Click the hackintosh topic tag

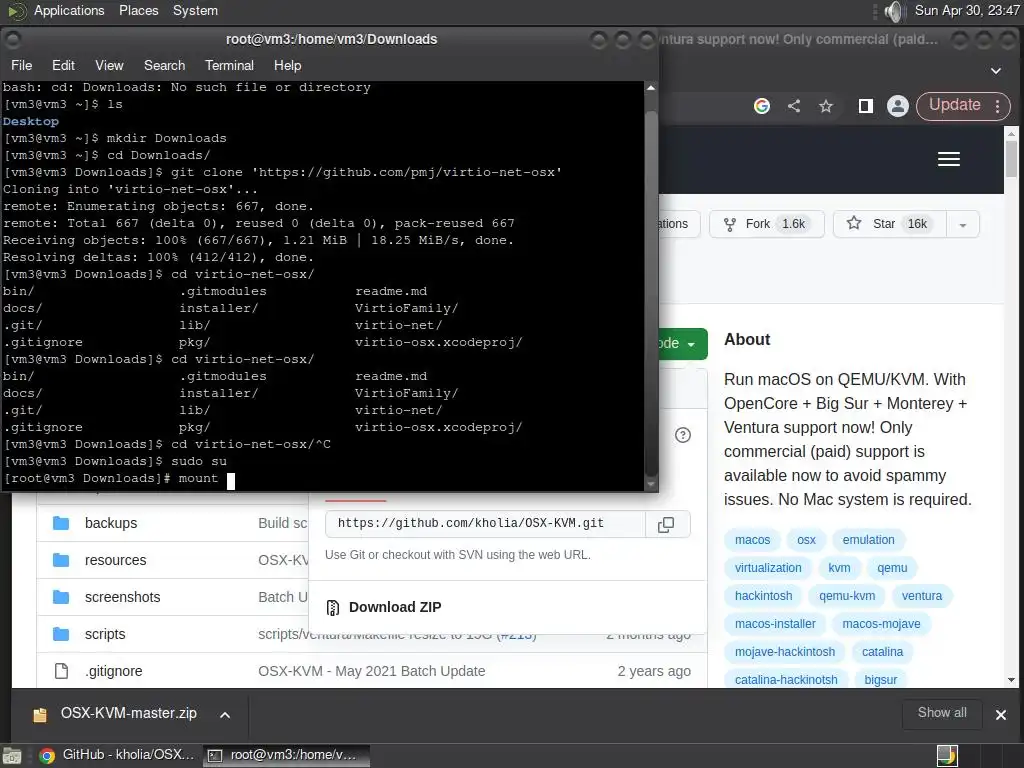(763, 596)
